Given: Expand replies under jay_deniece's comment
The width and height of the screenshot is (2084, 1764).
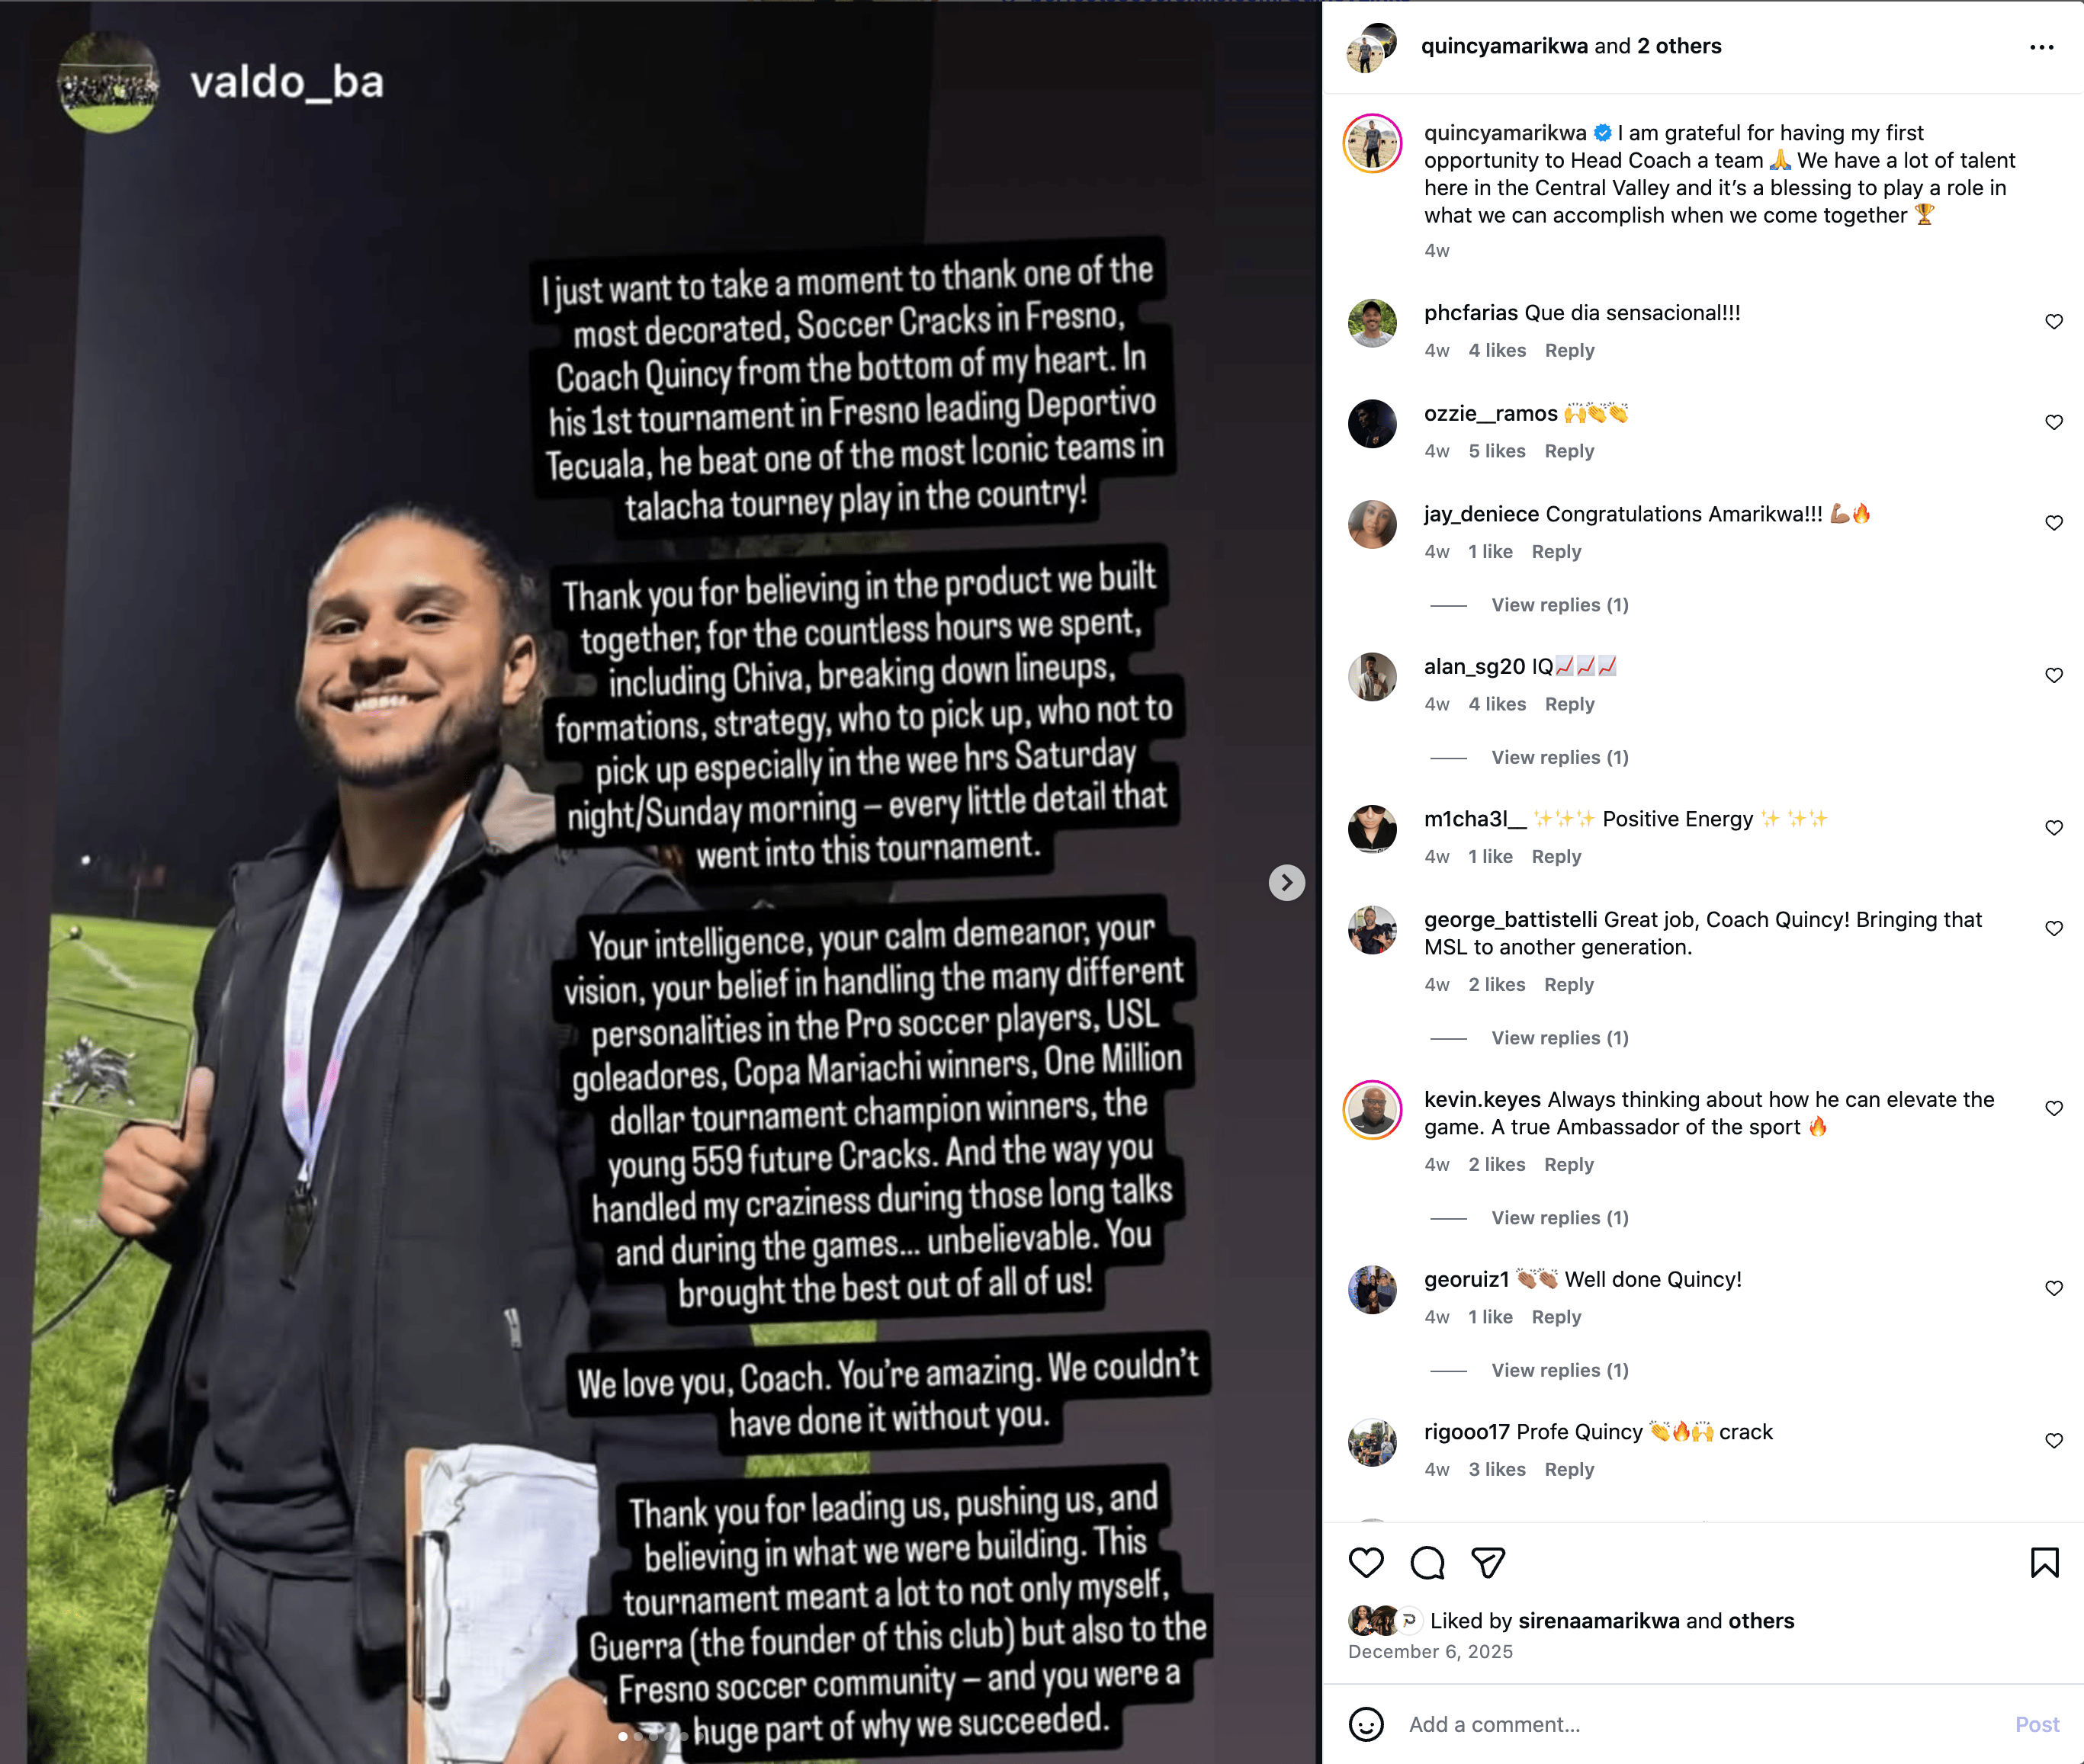Looking at the screenshot, I should click(1559, 605).
